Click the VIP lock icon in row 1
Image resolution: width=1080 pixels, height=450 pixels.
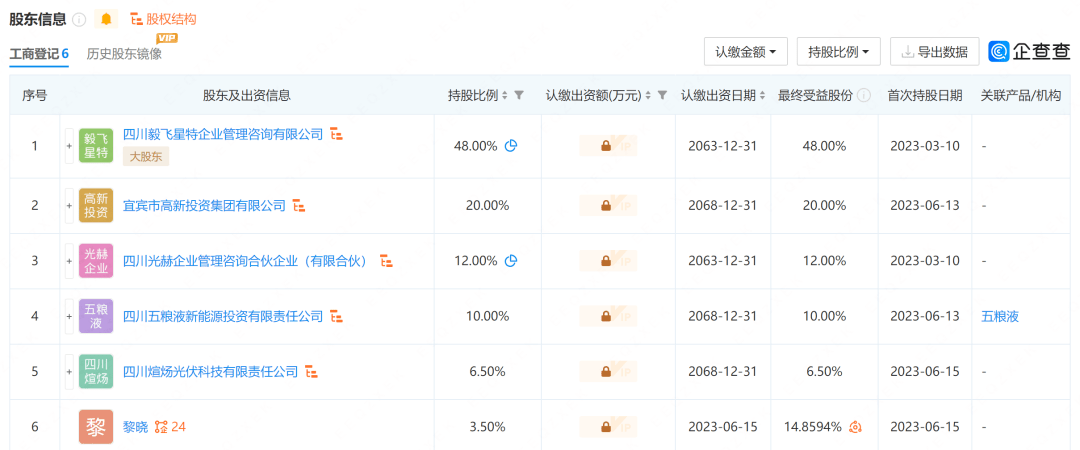pyautogui.click(x=608, y=146)
